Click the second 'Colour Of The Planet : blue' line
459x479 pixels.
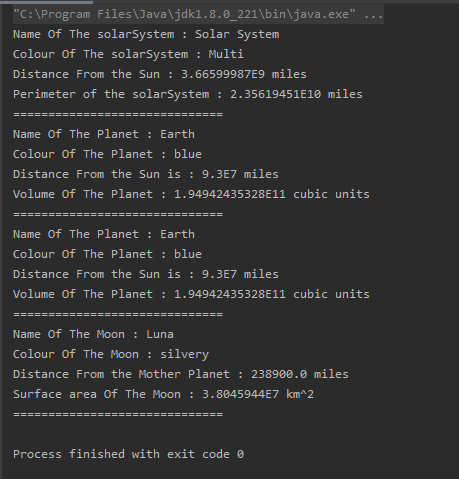click(x=107, y=254)
